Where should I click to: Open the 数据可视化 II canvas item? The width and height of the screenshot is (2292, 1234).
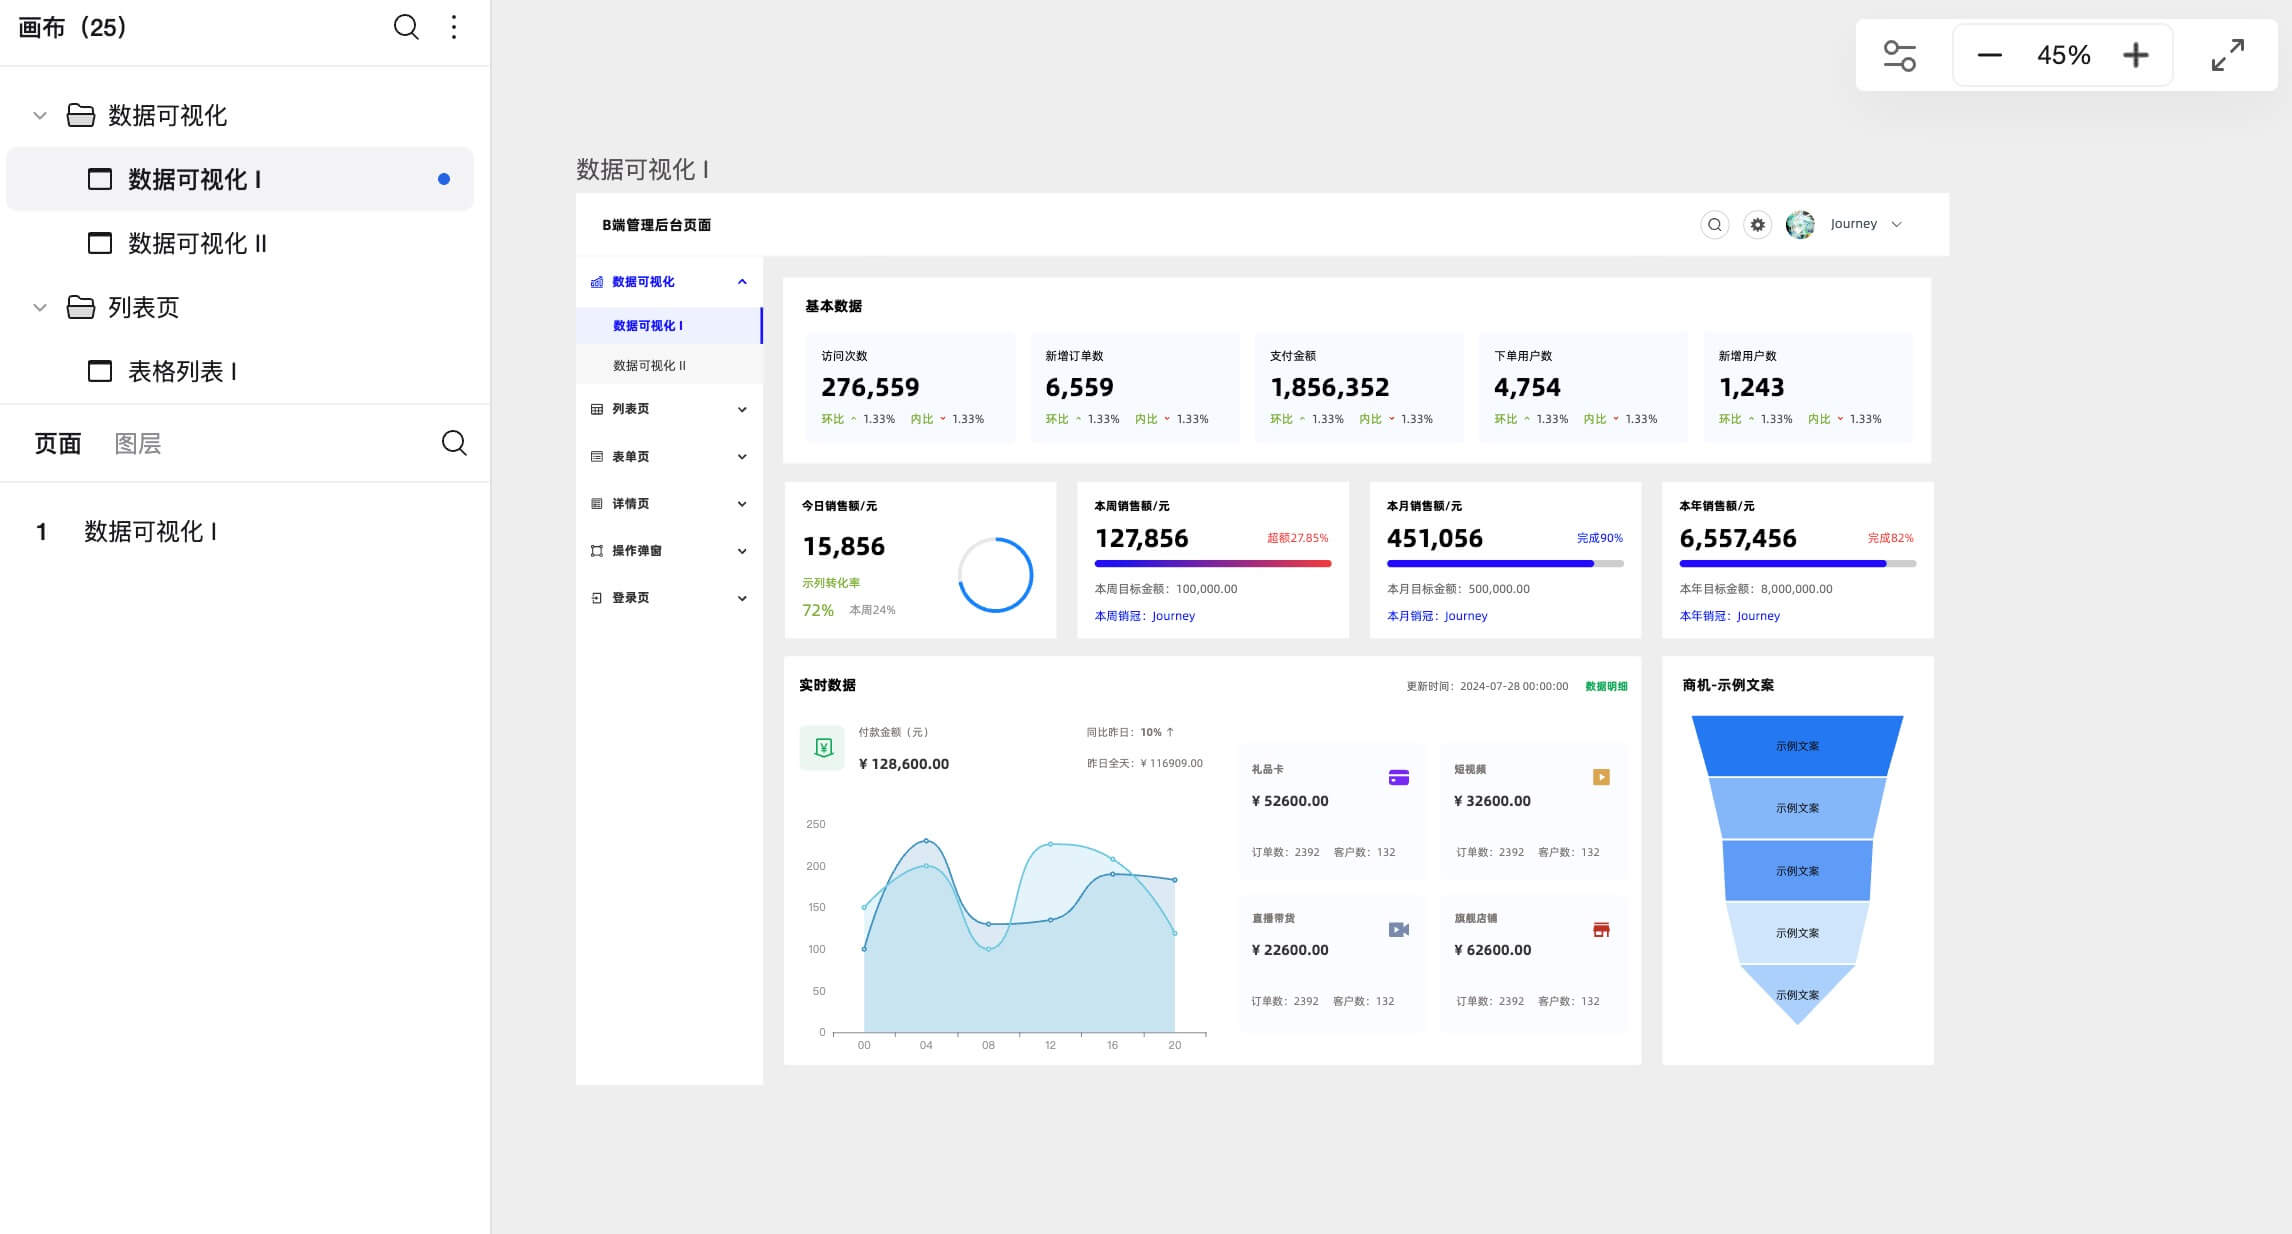197,244
